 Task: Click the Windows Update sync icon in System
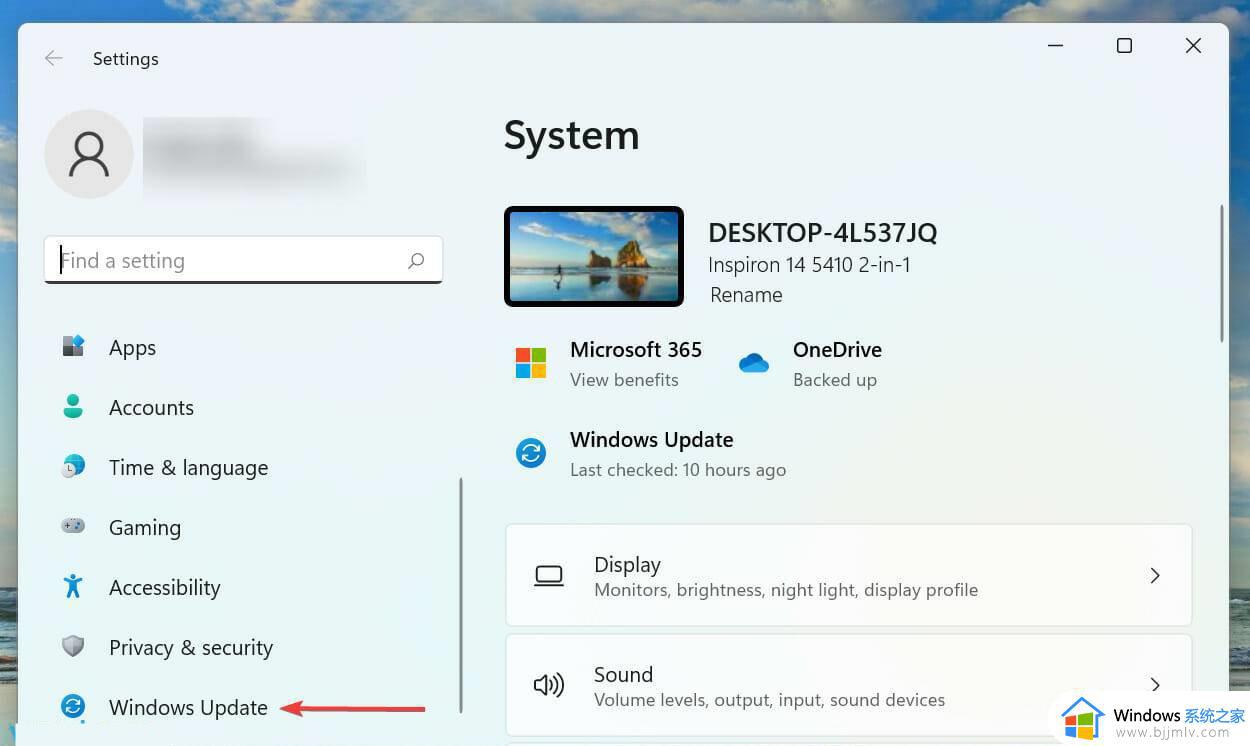click(x=531, y=453)
